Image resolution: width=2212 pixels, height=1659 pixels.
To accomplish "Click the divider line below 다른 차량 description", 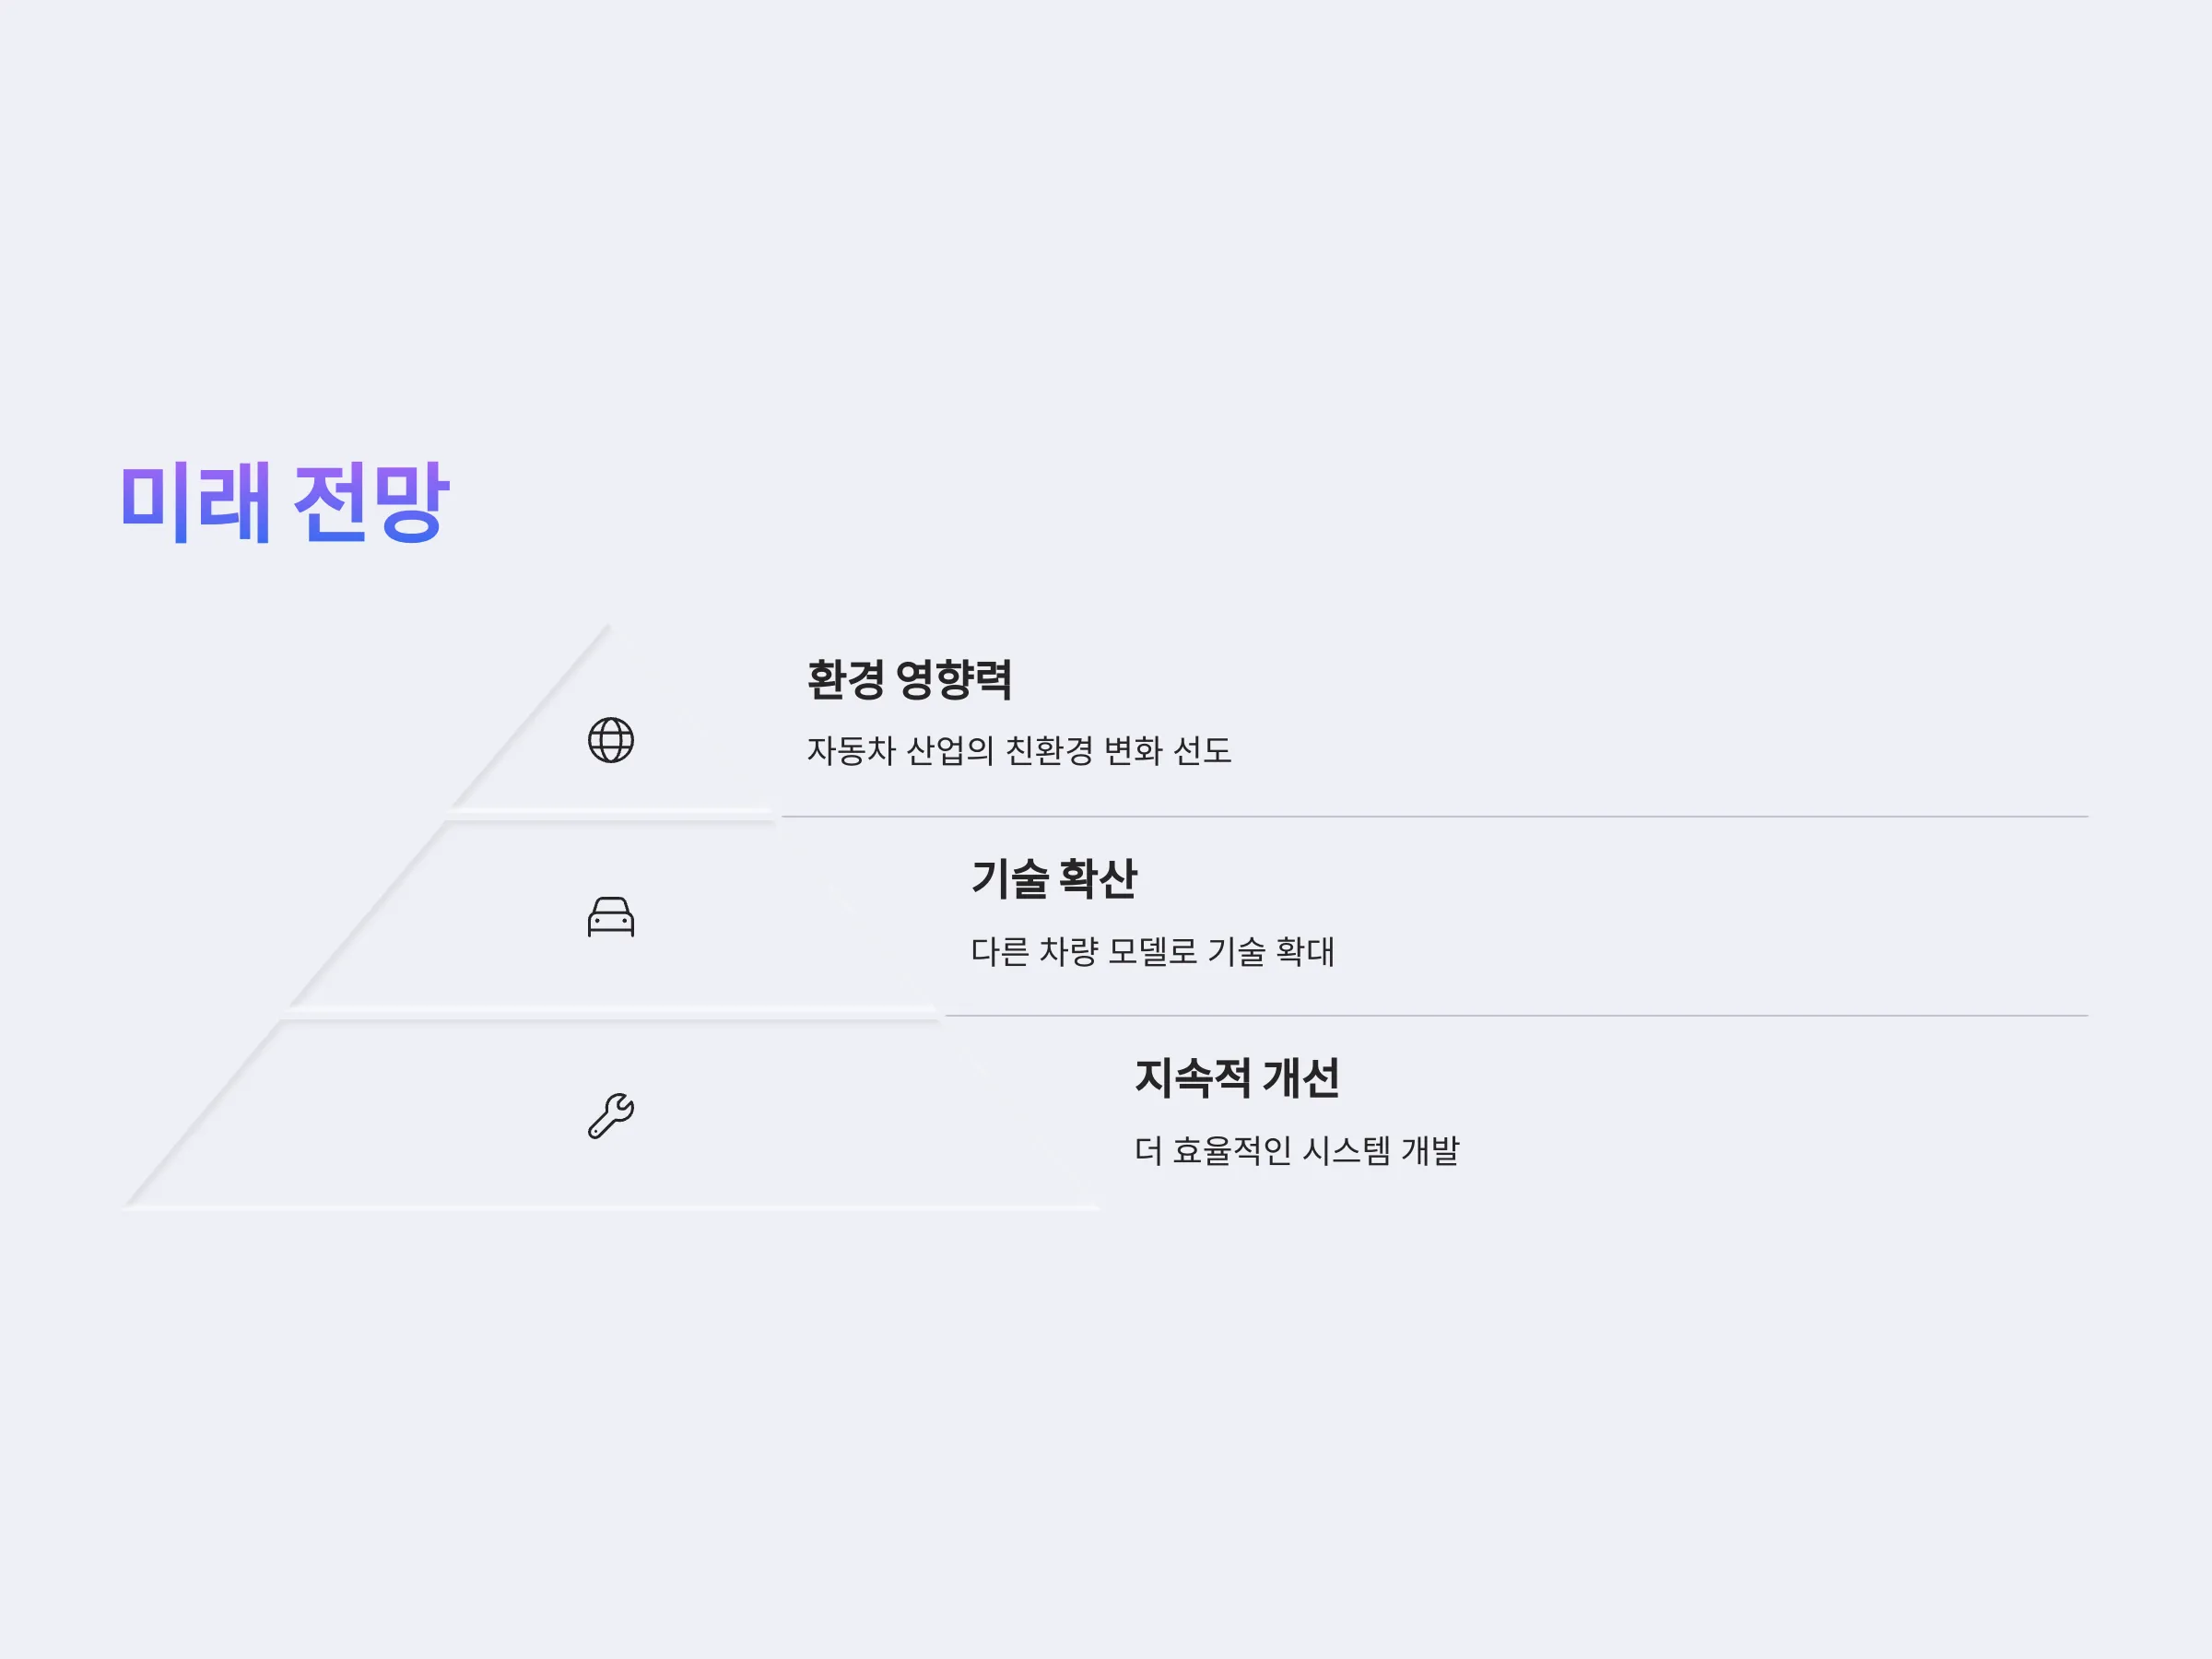I will (1517, 1016).
